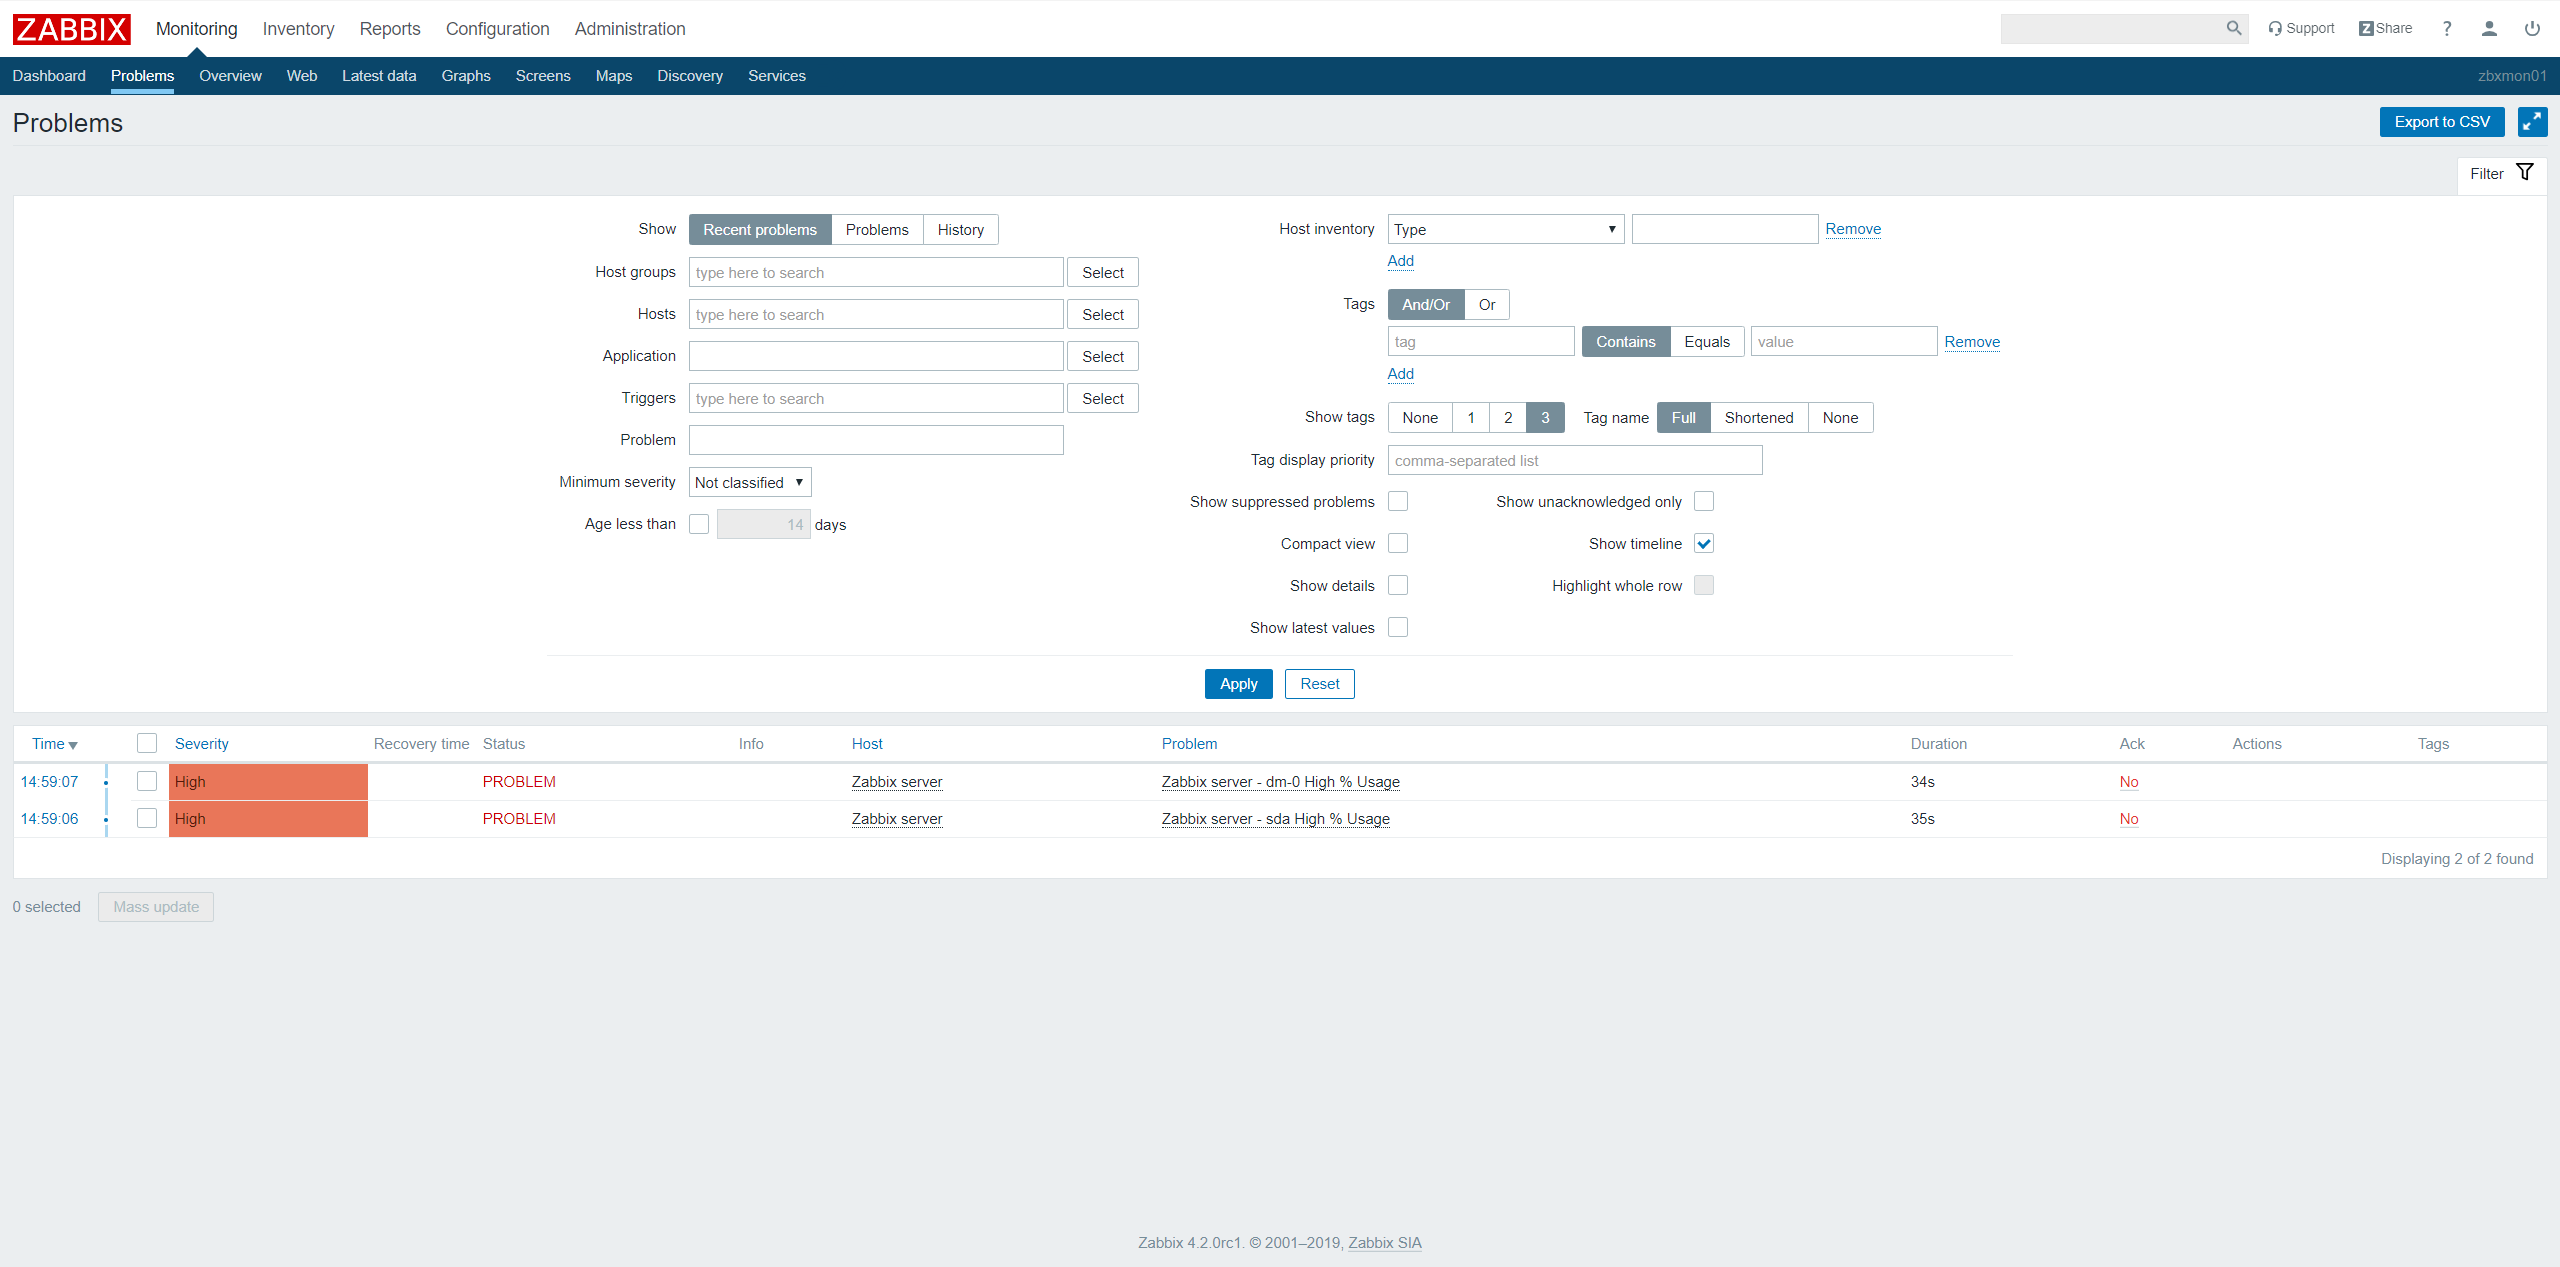Focus the Problem text field
Screen dimensions: 2560x1267
[876, 441]
